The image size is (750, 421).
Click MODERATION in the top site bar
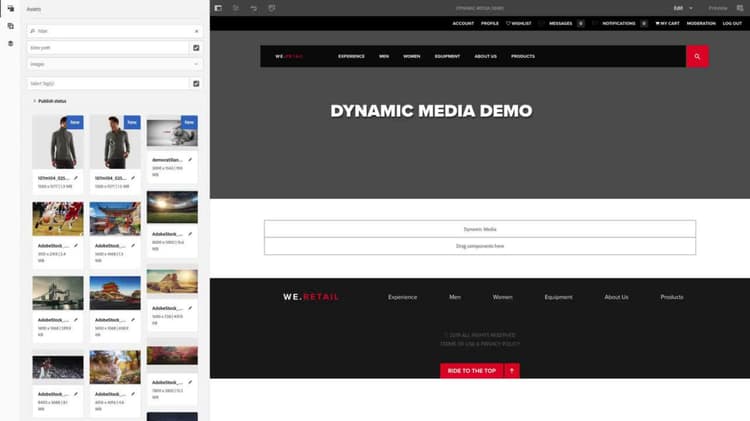click(701, 23)
